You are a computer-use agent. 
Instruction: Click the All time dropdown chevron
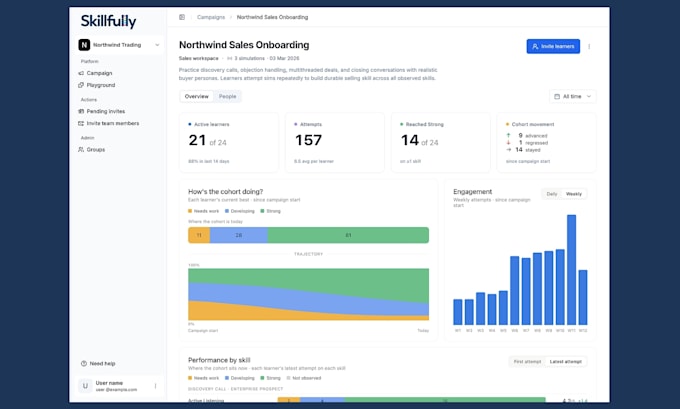[588, 96]
